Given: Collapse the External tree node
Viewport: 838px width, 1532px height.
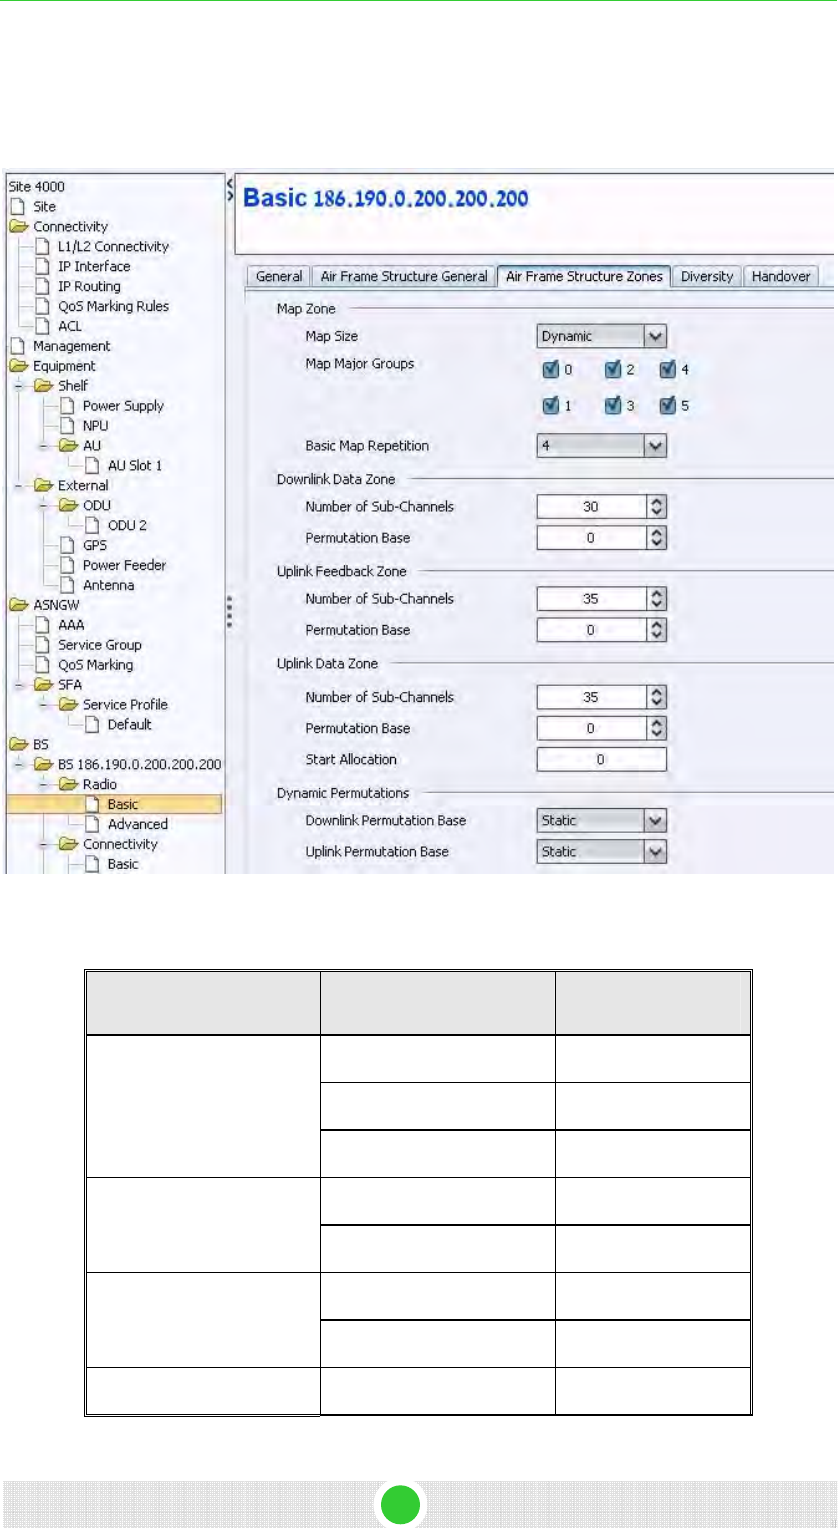Looking at the screenshot, I should [17, 486].
